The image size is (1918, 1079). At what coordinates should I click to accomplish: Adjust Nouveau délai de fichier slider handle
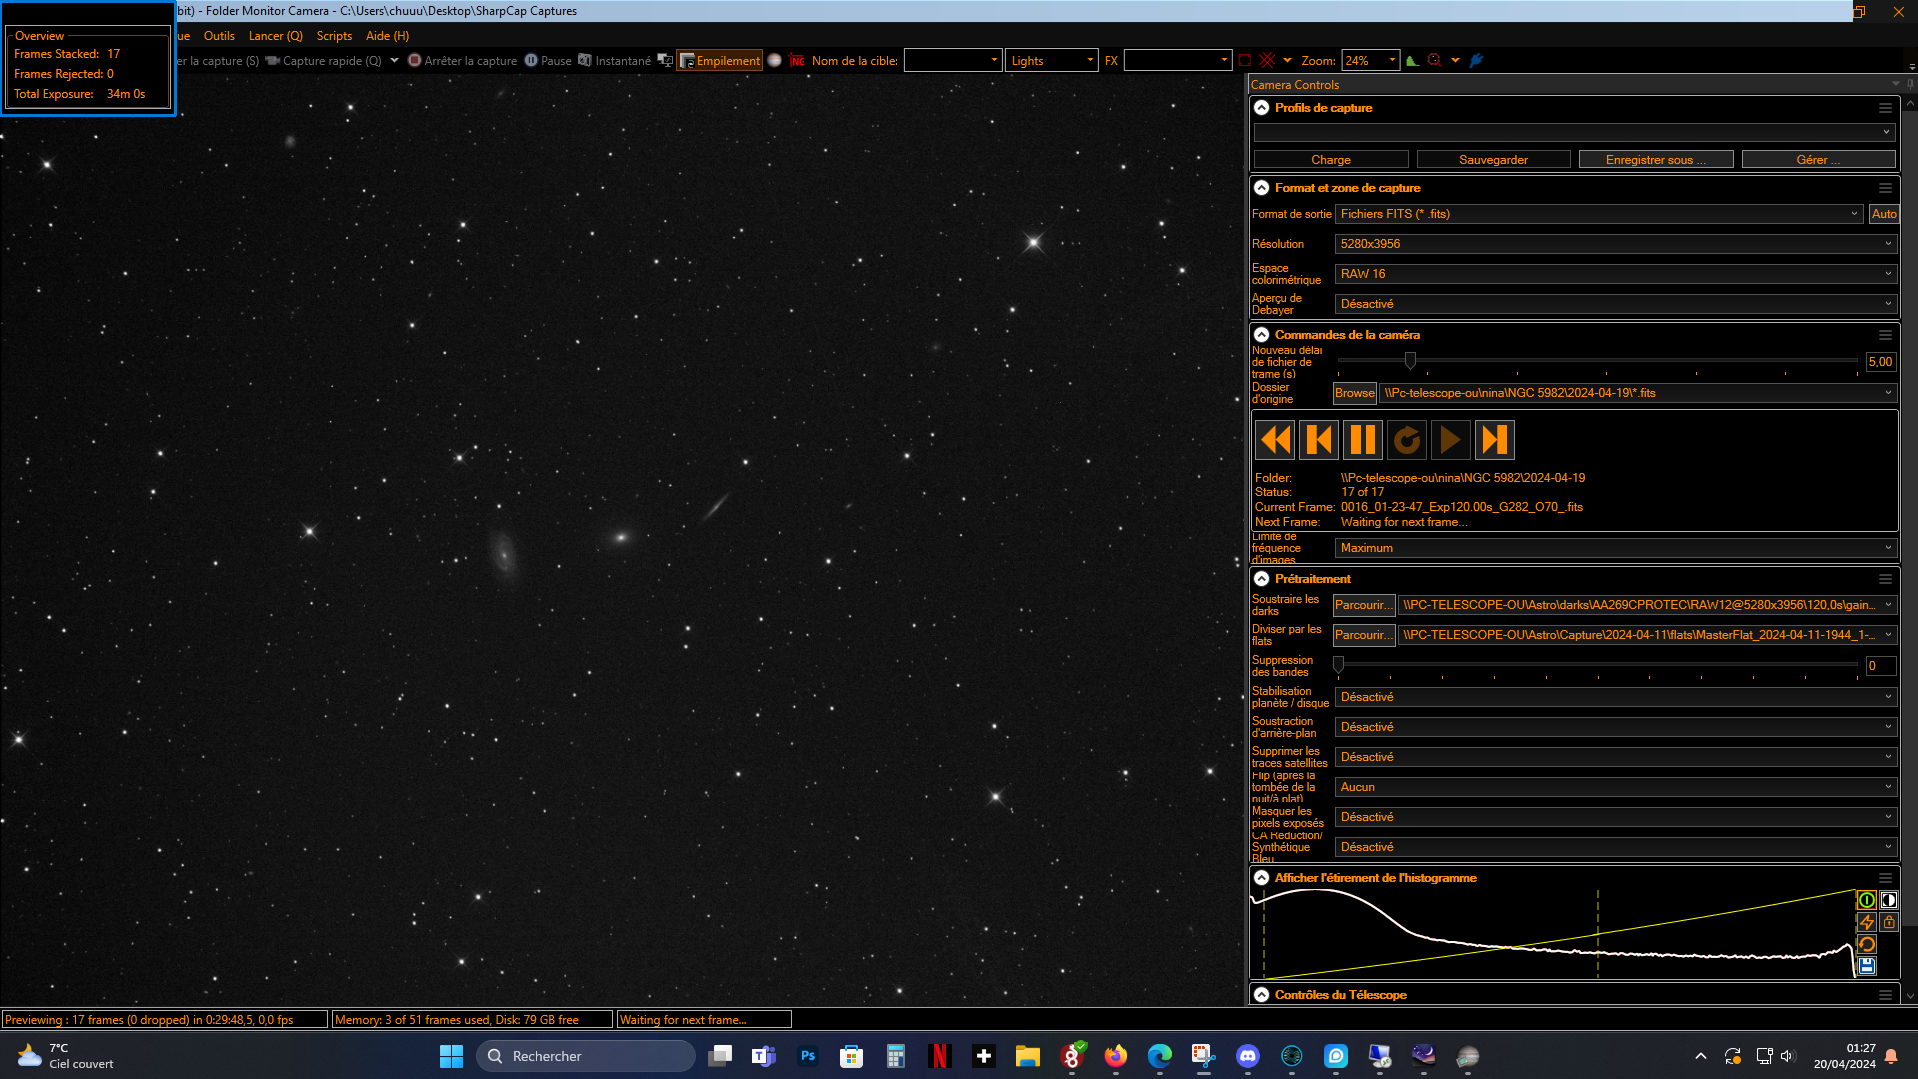pos(1410,360)
